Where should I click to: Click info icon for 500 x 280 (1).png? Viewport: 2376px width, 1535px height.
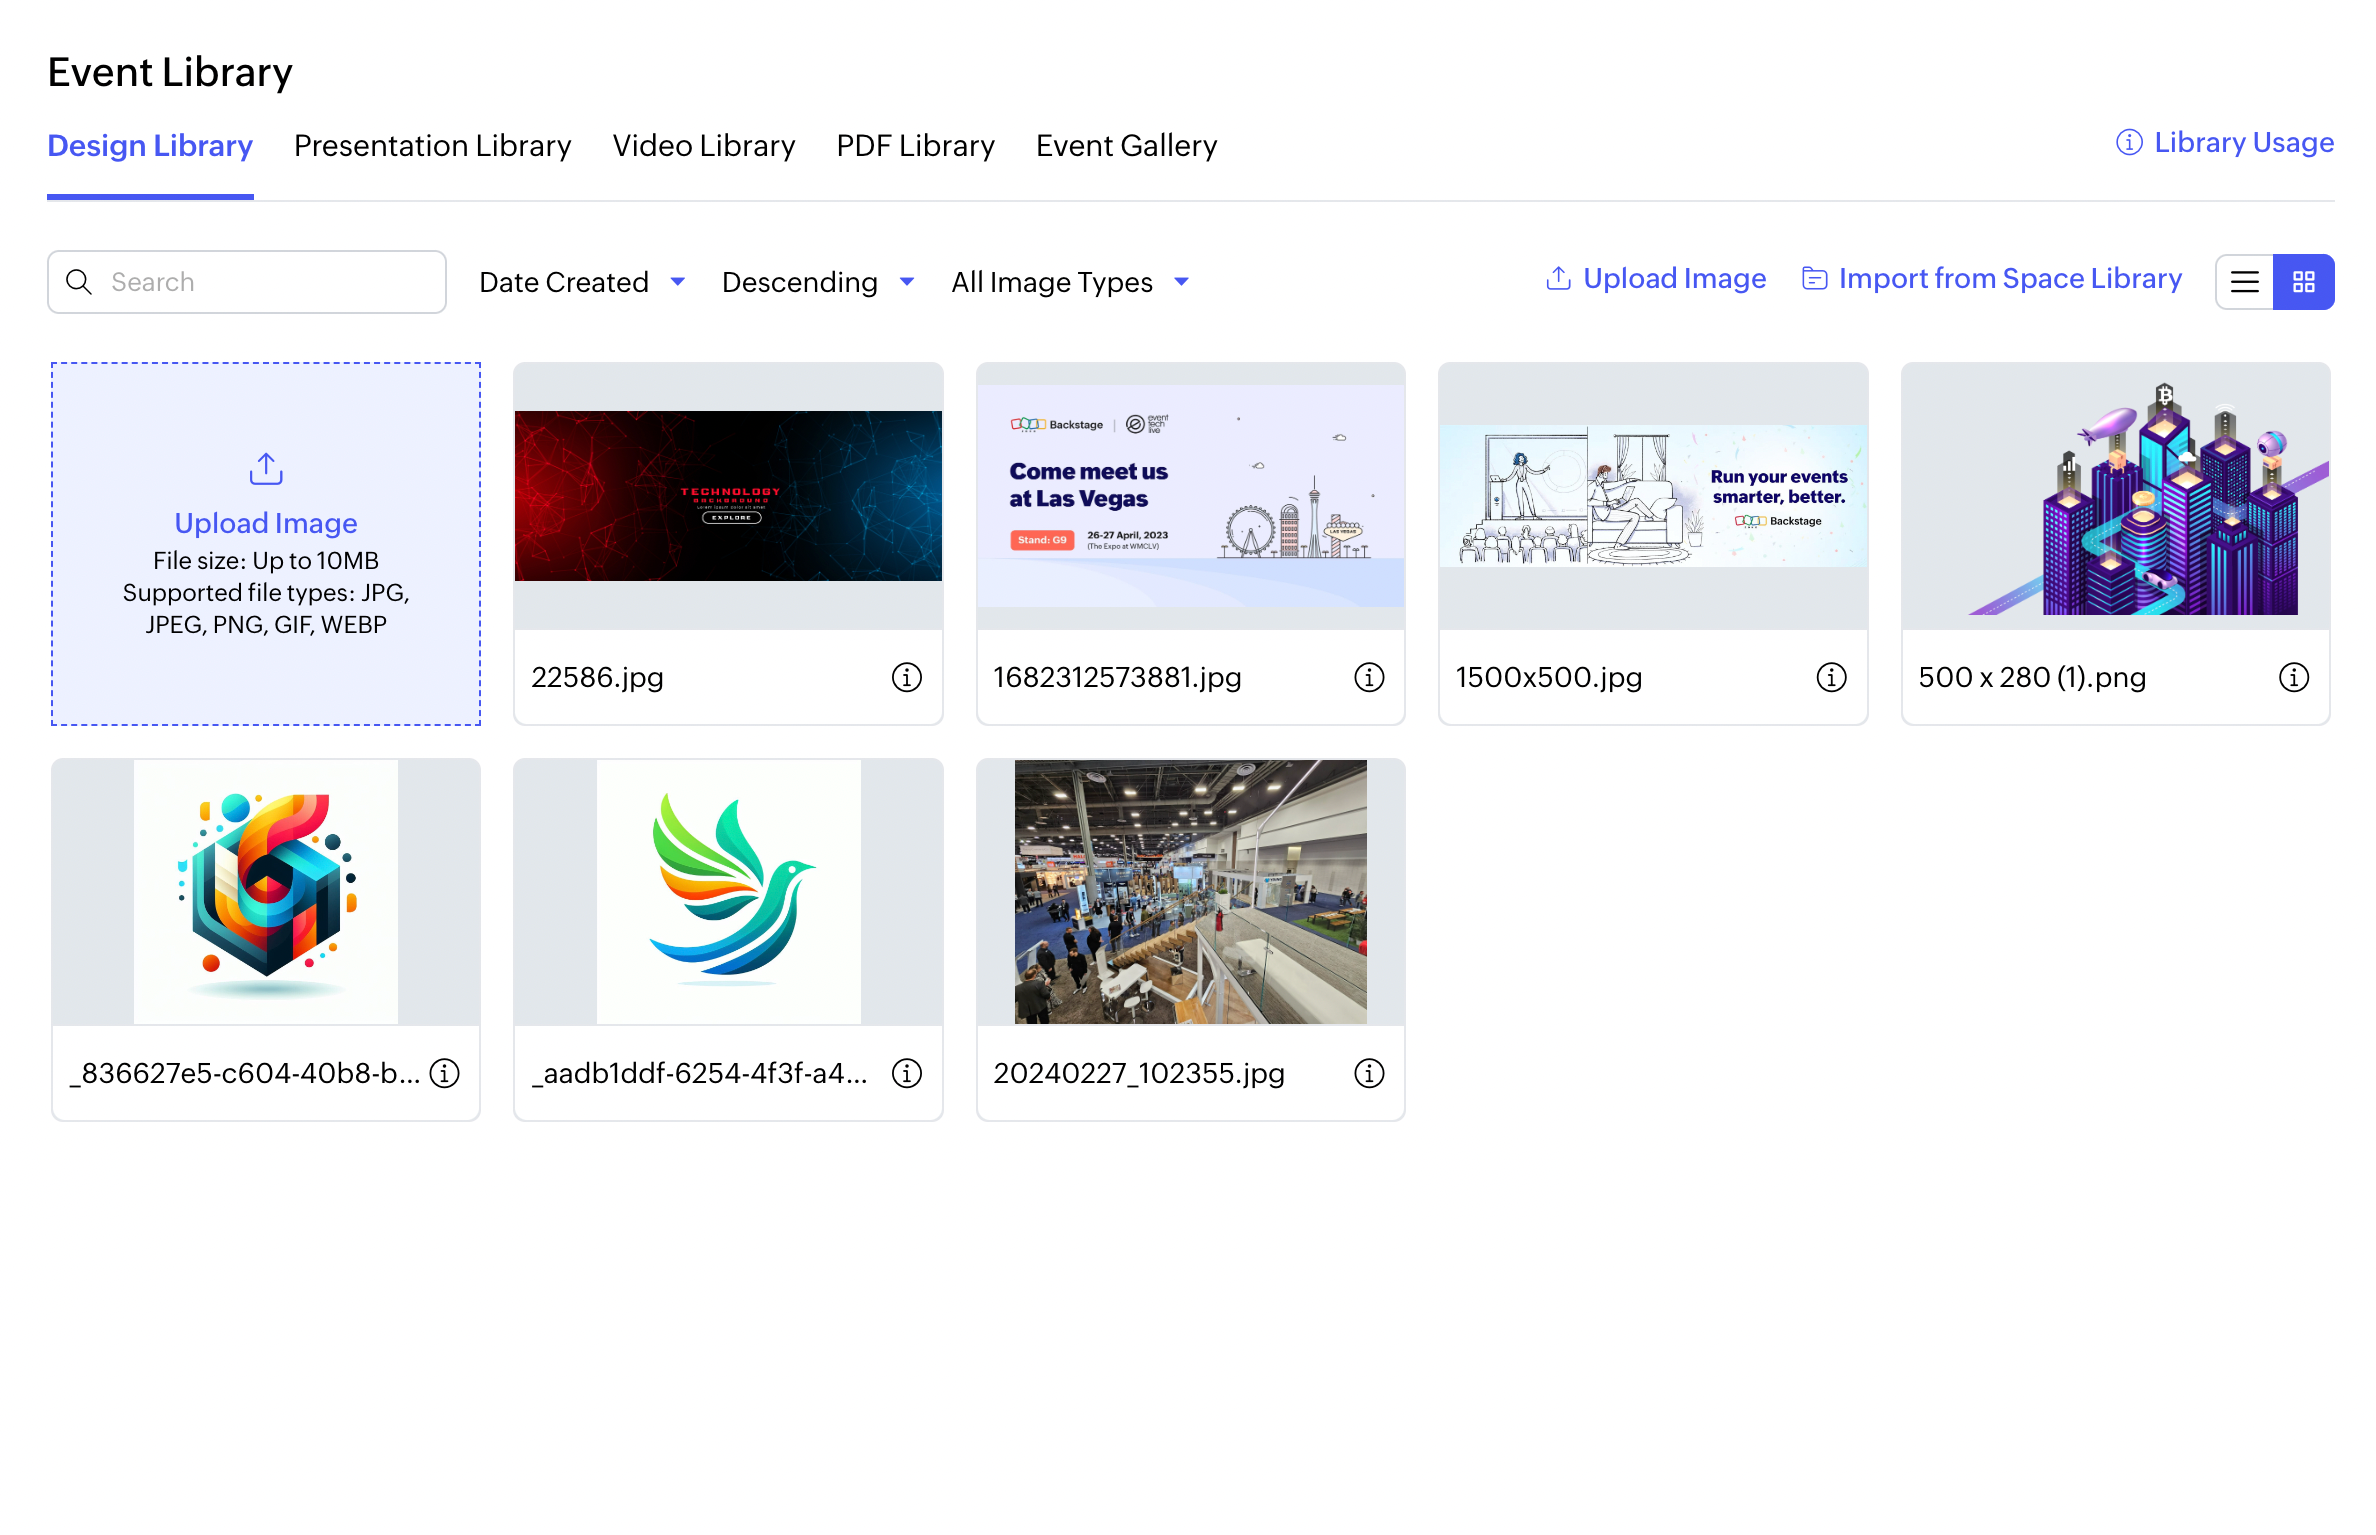click(x=2292, y=677)
